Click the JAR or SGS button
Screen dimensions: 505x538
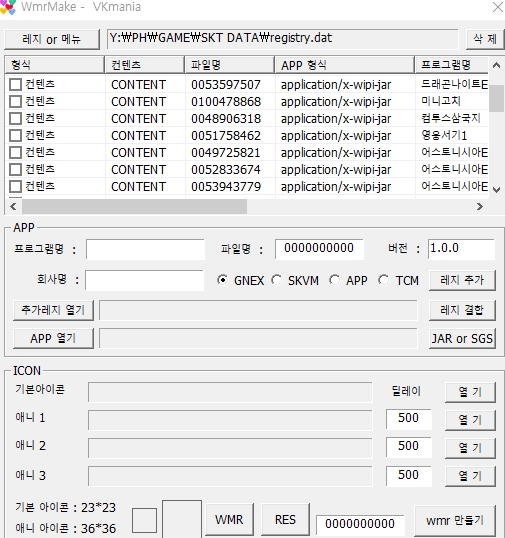(462, 338)
